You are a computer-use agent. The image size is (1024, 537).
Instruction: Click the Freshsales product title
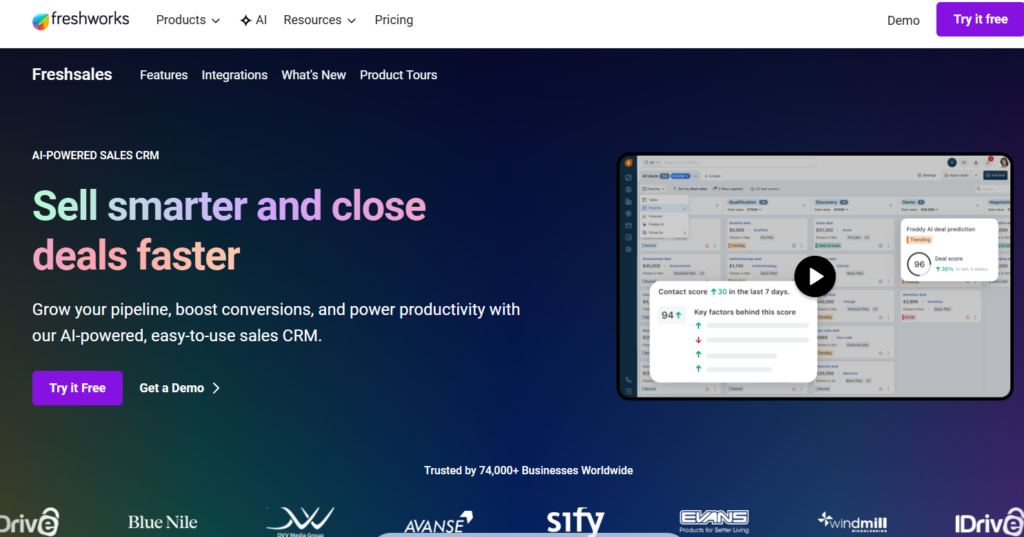point(72,74)
